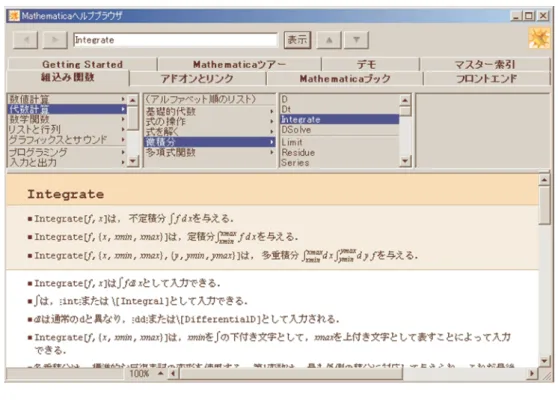Click the horizontal scrollbar thumb at the bottom
Image resolution: width=558 pixels, height=400 pixels.
point(291,373)
